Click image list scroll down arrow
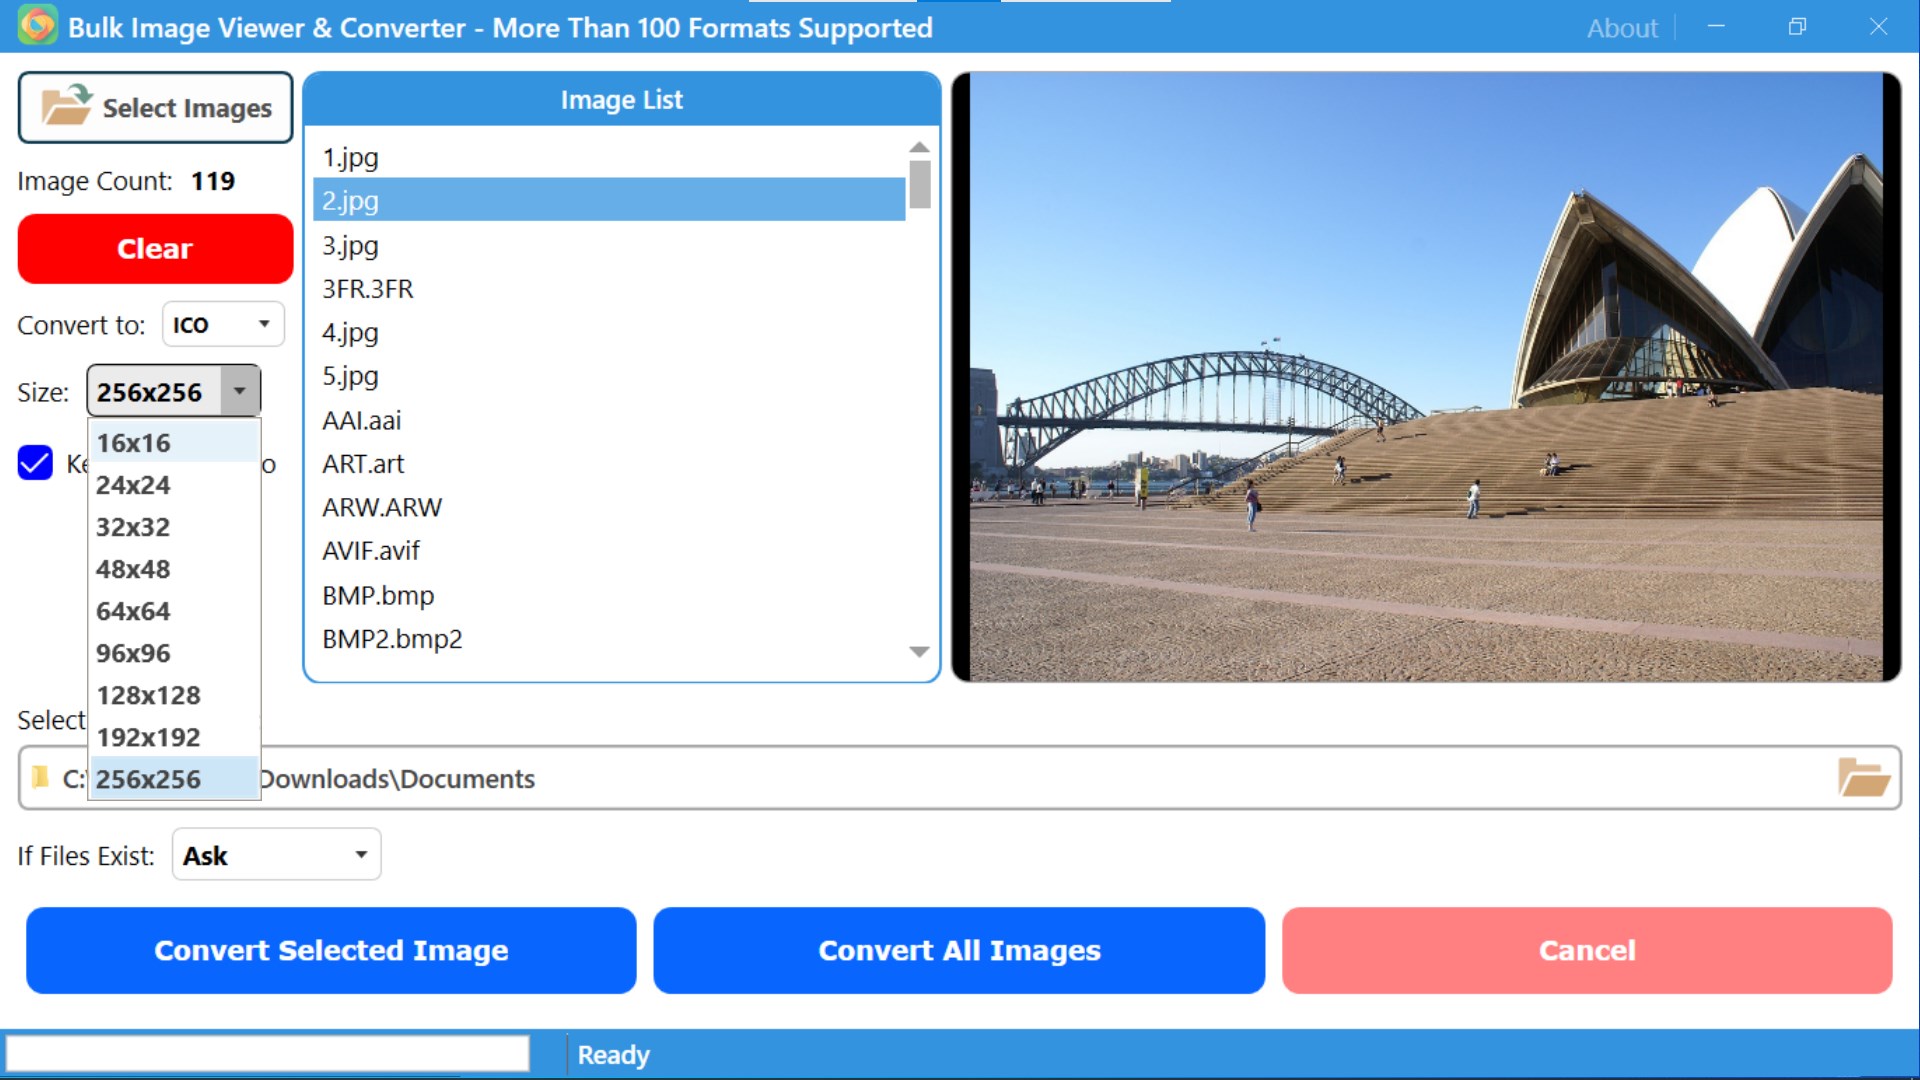 tap(919, 652)
